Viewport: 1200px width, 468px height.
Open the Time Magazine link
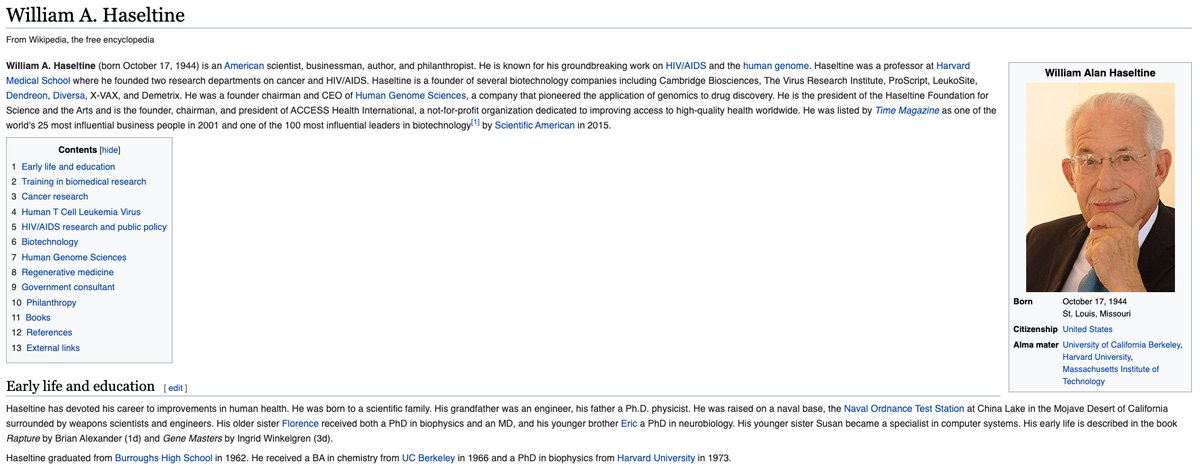(x=907, y=110)
